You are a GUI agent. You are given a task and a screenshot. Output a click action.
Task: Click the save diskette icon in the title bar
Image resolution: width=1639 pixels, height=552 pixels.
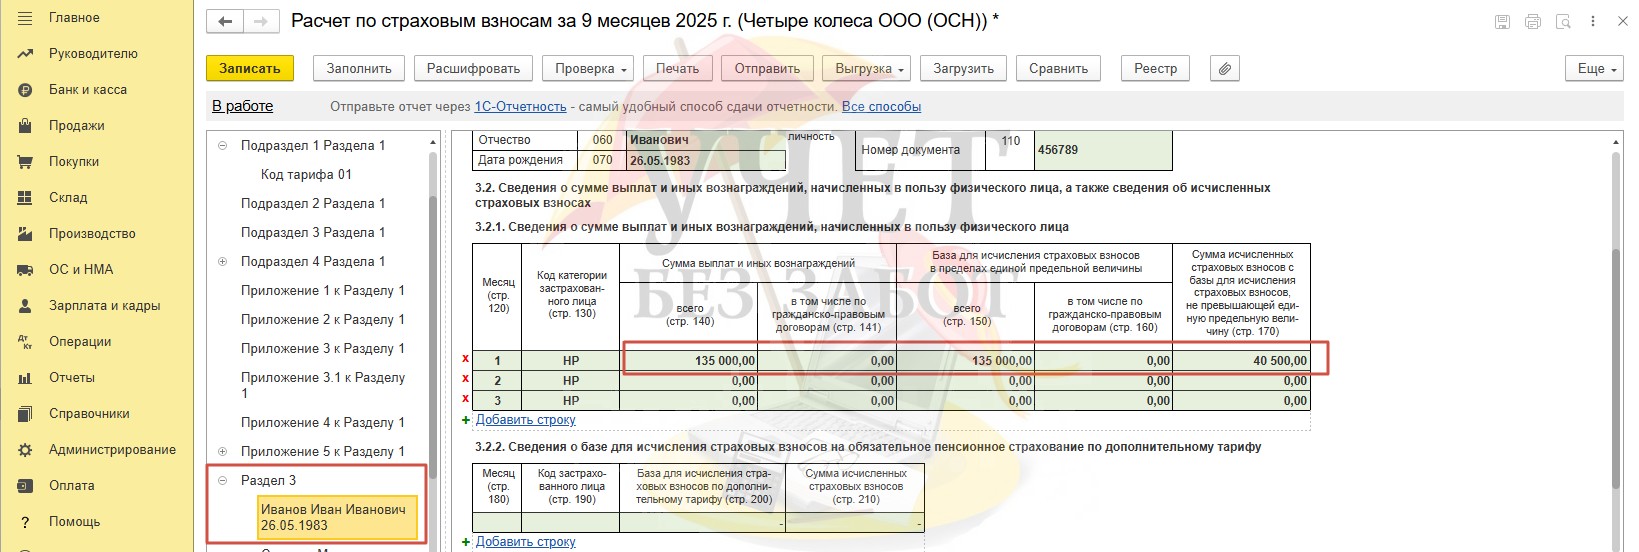click(1501, 21)
